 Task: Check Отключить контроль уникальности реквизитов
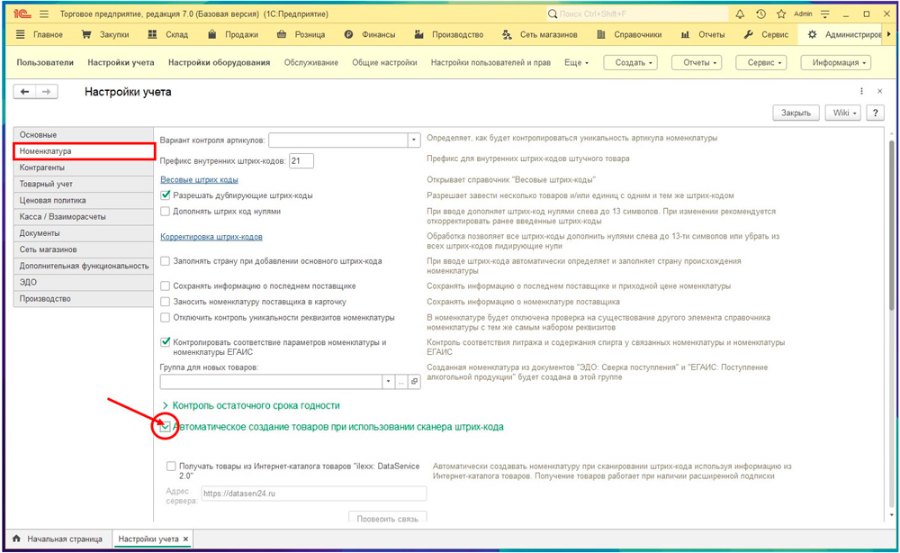tap(165, 317)
